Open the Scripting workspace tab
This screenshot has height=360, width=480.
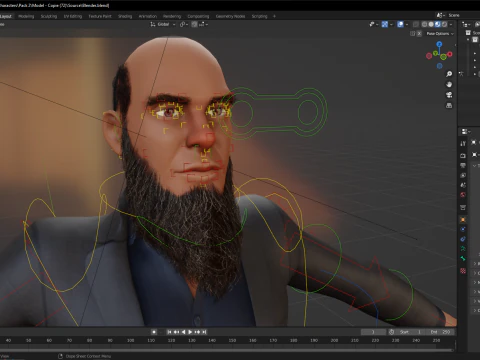[x=260, y=16]
